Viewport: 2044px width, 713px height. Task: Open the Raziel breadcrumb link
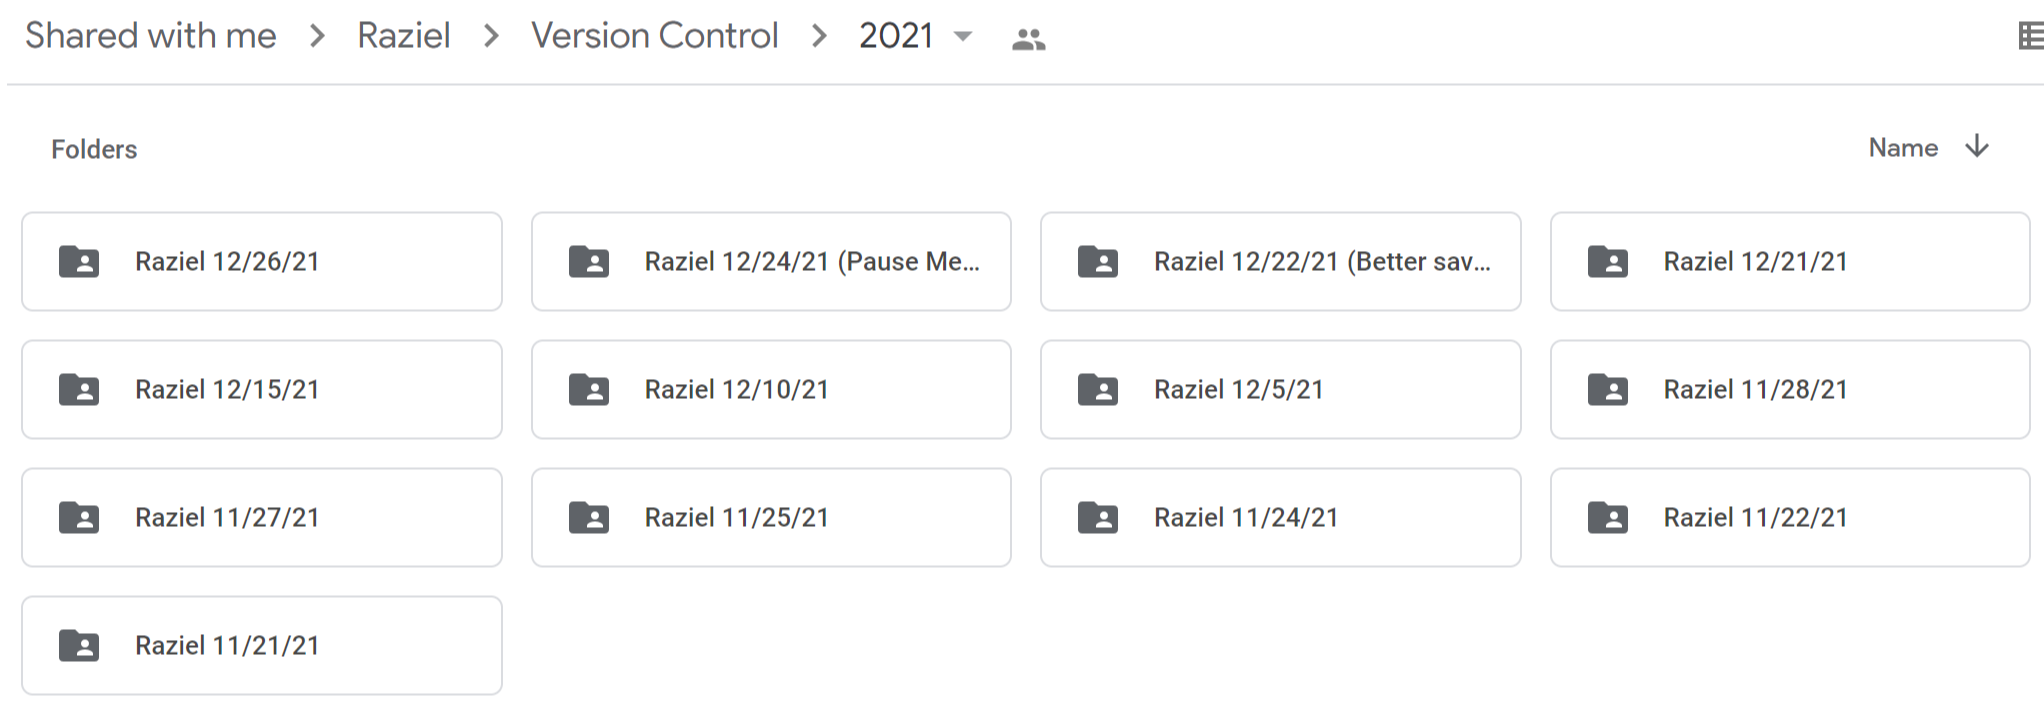[404, 36]
